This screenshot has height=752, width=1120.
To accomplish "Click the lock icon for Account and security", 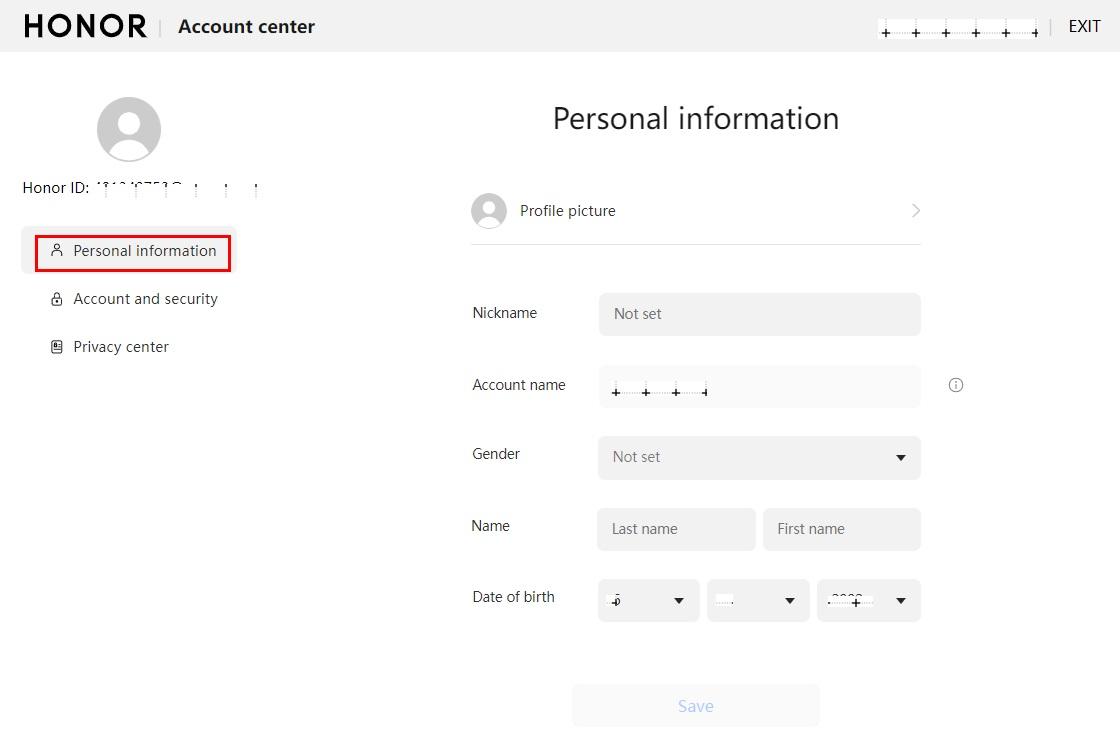I will pos(56,299).
